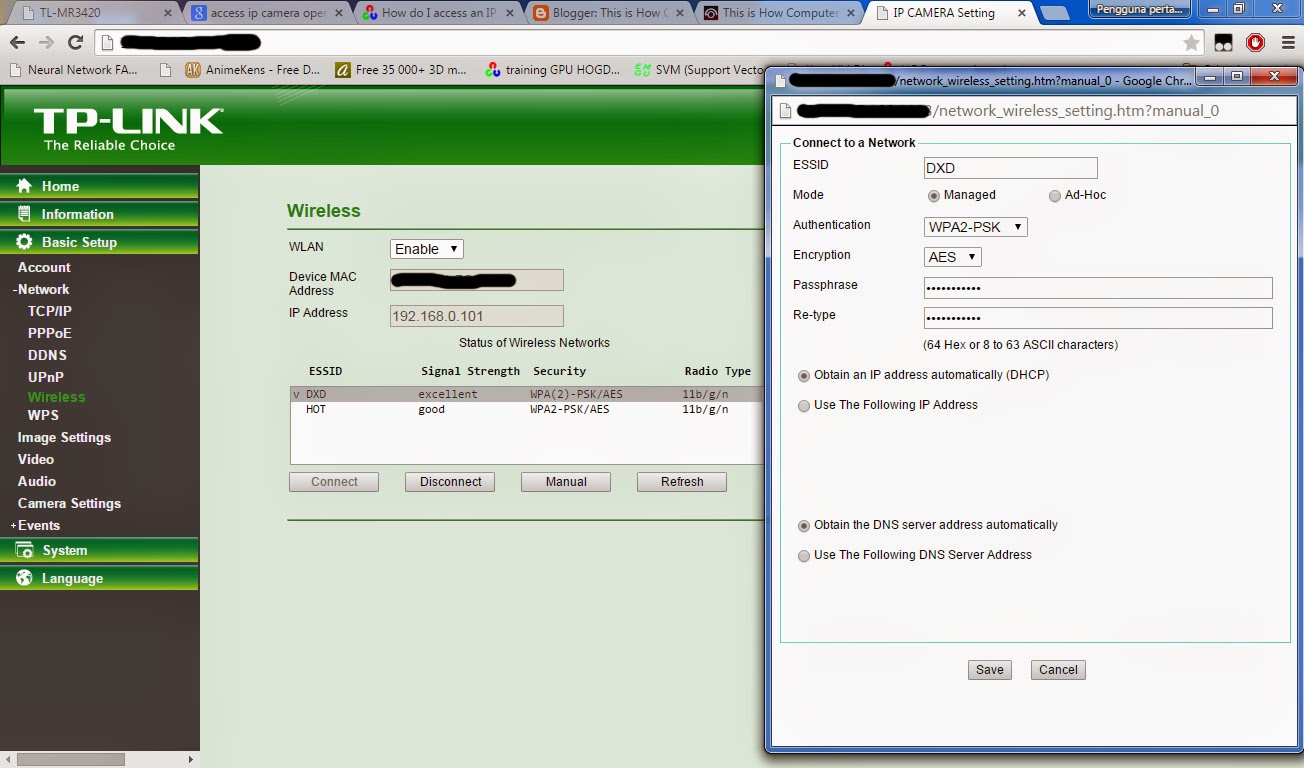Select Use The Following DNS Server Address
The width and height of the screenshot is (1304, 768).
(804, 556)
